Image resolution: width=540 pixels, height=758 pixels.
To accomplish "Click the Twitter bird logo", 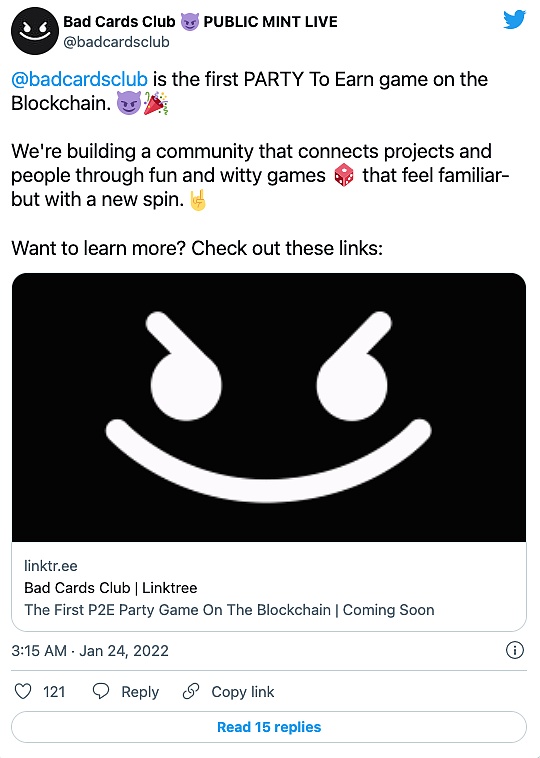I will click(514, 20).
